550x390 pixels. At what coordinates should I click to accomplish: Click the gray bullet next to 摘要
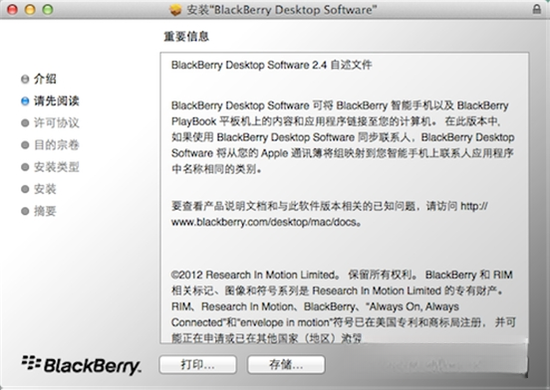click(x=25, y=211)
